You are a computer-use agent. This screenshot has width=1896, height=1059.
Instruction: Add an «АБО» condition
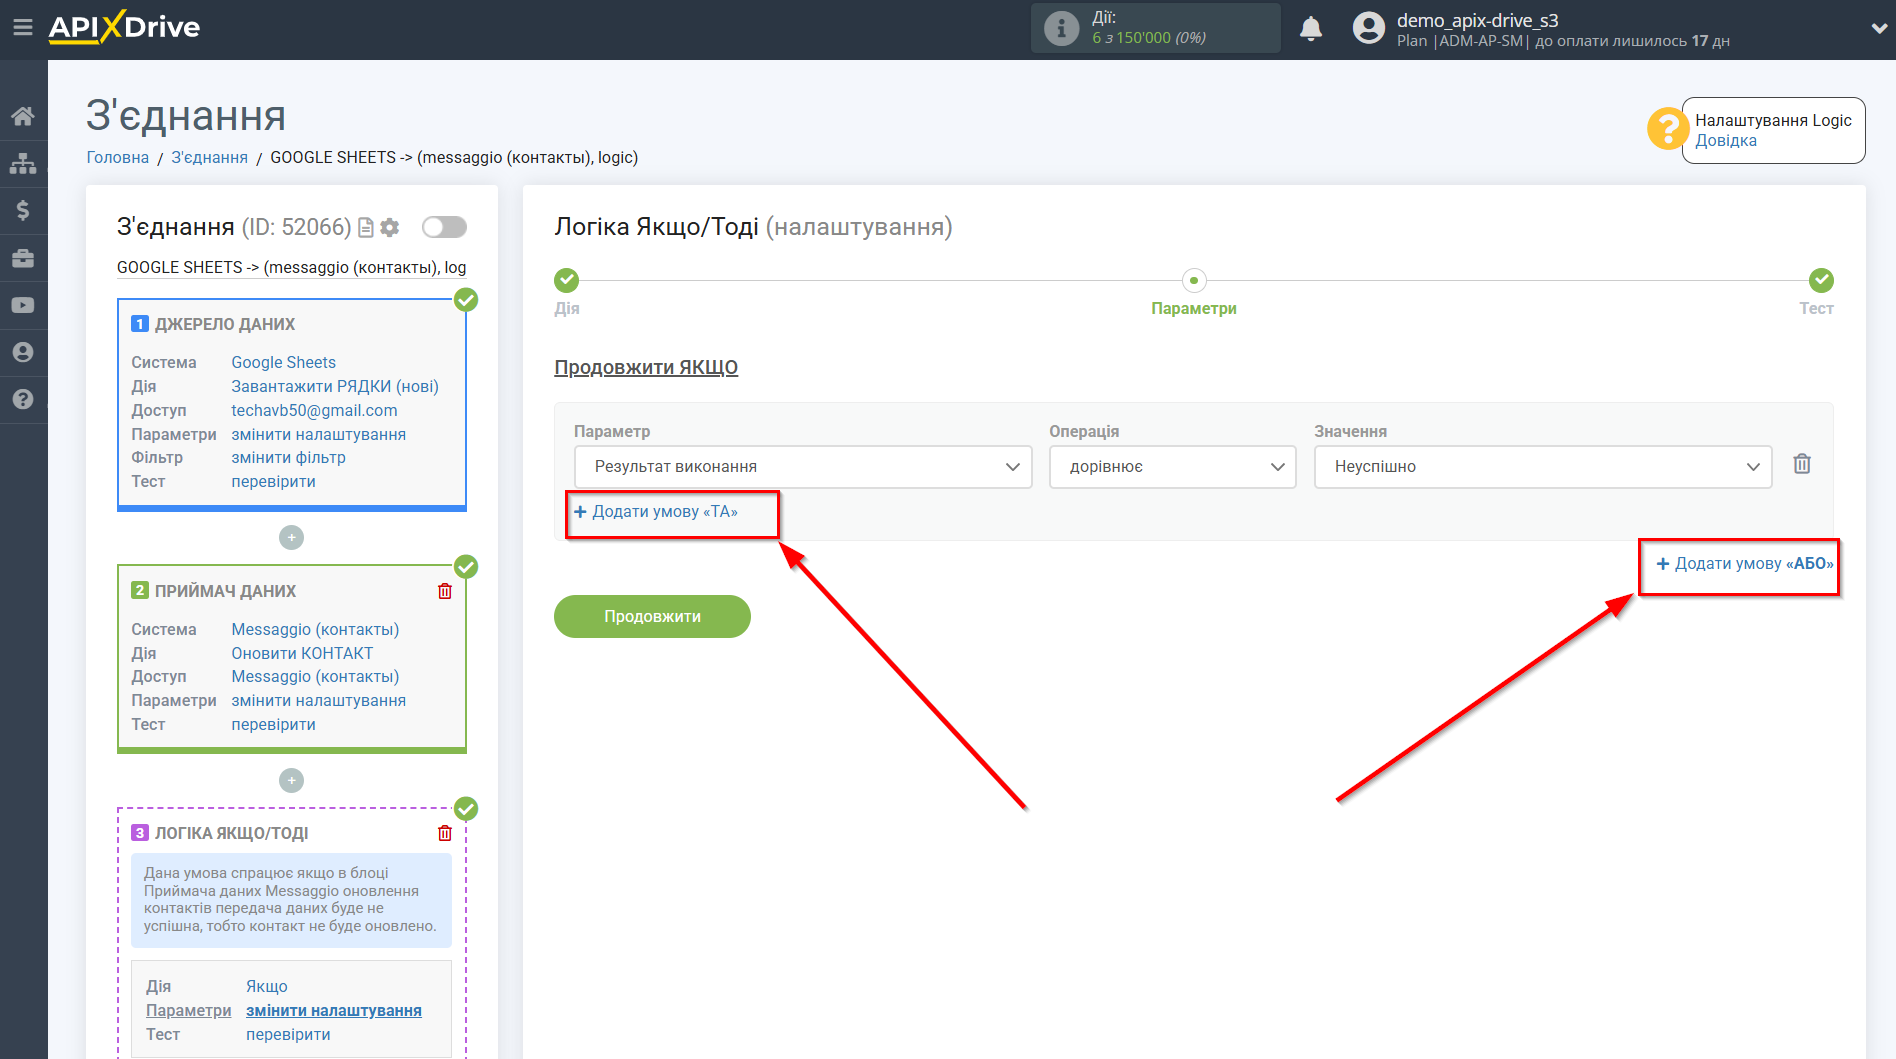click(1744, 564)
